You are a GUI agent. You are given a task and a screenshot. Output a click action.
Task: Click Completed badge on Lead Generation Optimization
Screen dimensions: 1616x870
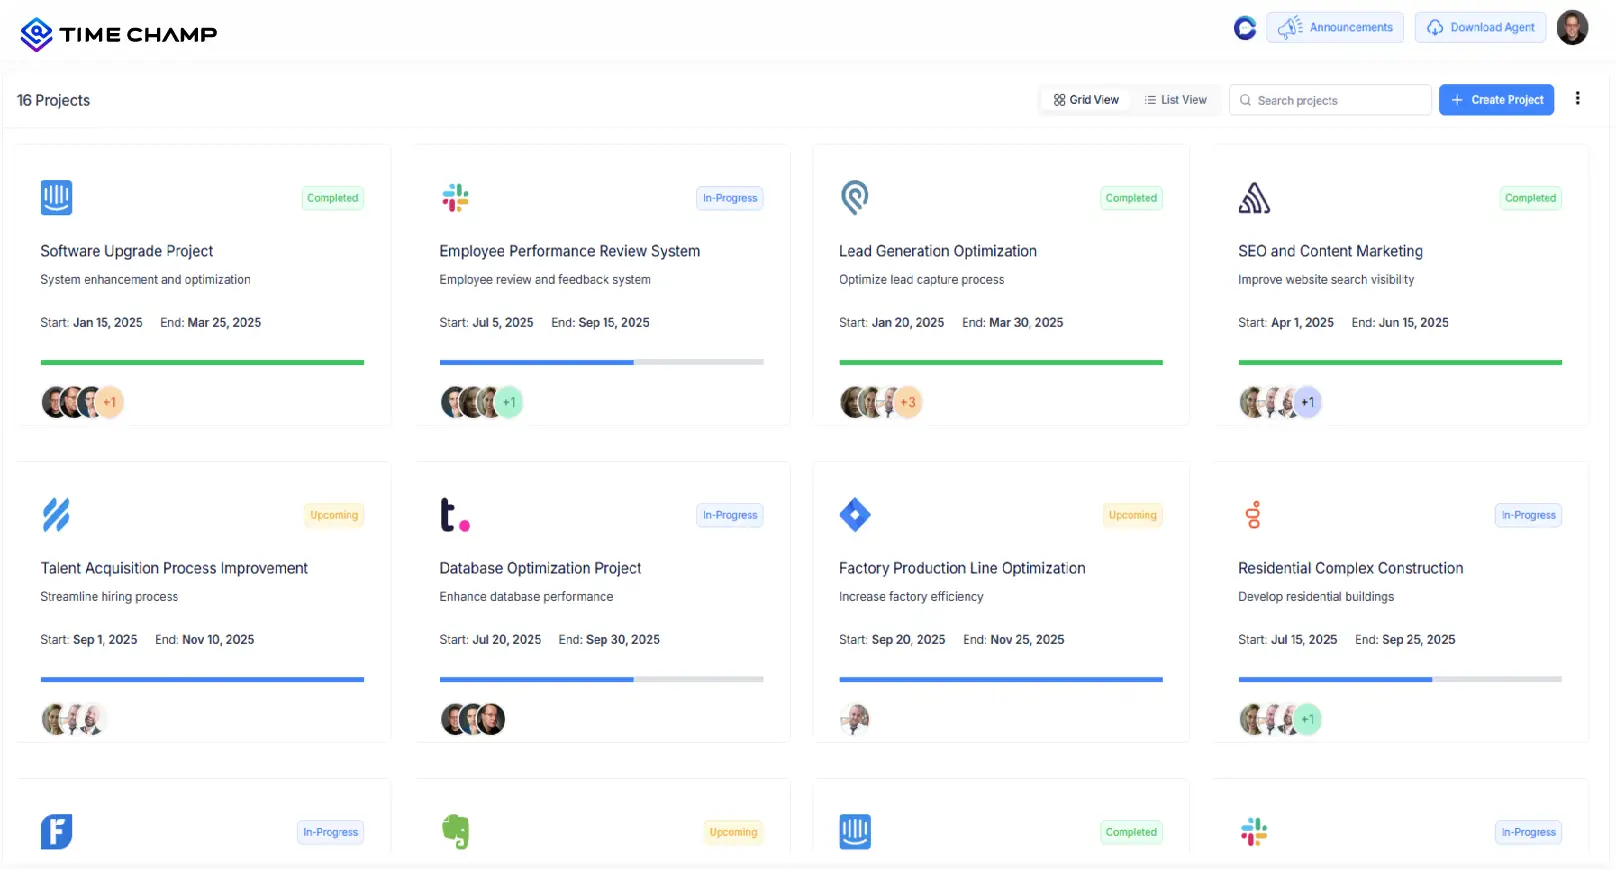point(1131,198)
